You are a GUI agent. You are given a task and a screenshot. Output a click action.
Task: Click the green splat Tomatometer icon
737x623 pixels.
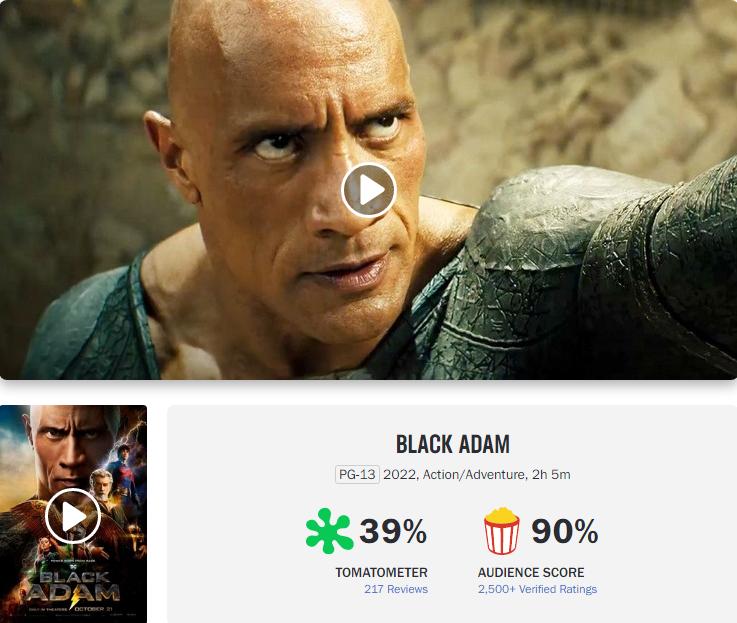click(329, 530)
